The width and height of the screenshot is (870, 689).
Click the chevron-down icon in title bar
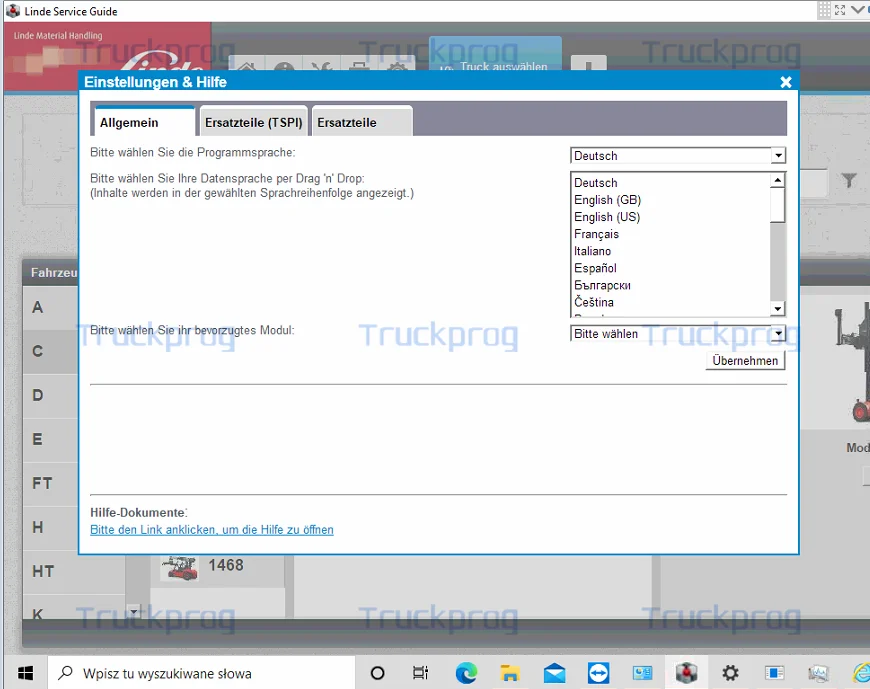857,10
